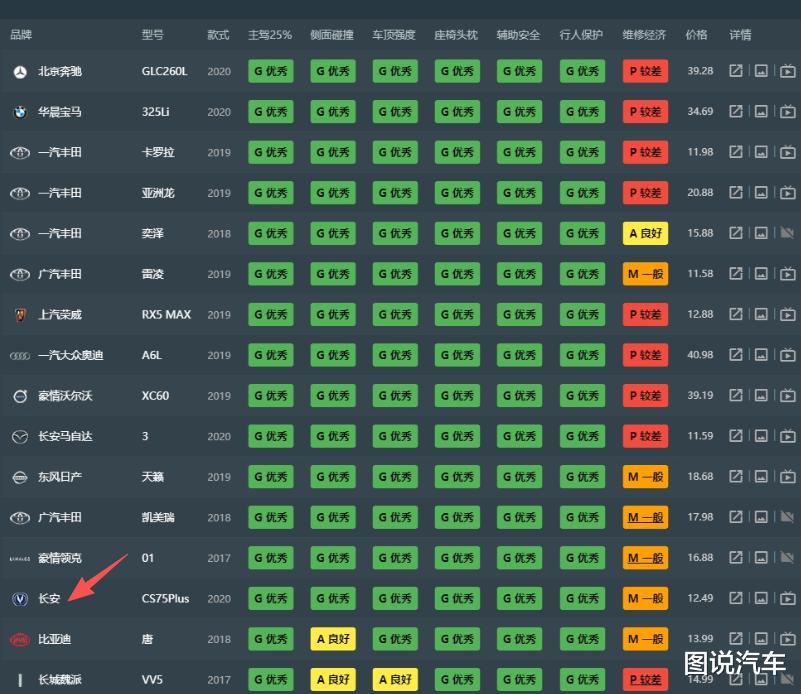Open details link icon for 亚洲龙
Image resolution: width=801 pixels, height=694 pixels.
(736, 193)
